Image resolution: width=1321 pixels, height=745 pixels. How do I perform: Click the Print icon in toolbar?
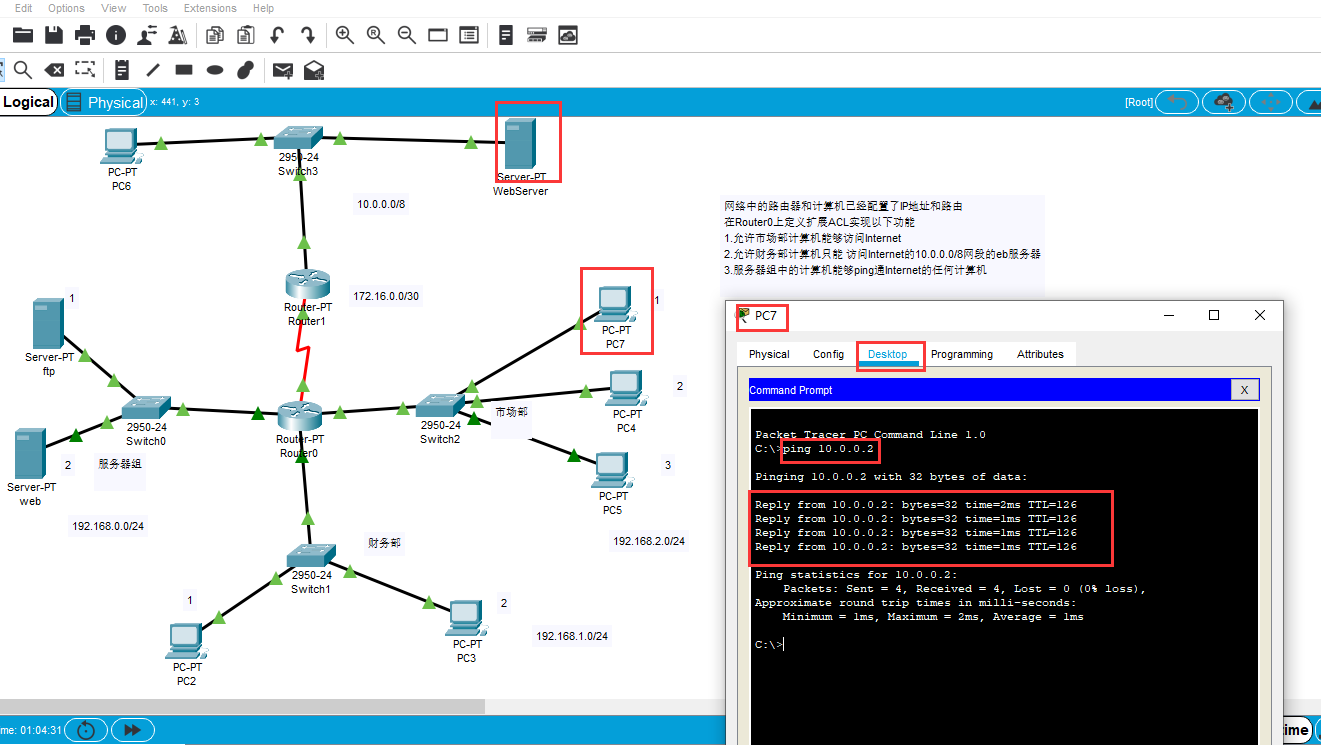coord(85,36)
